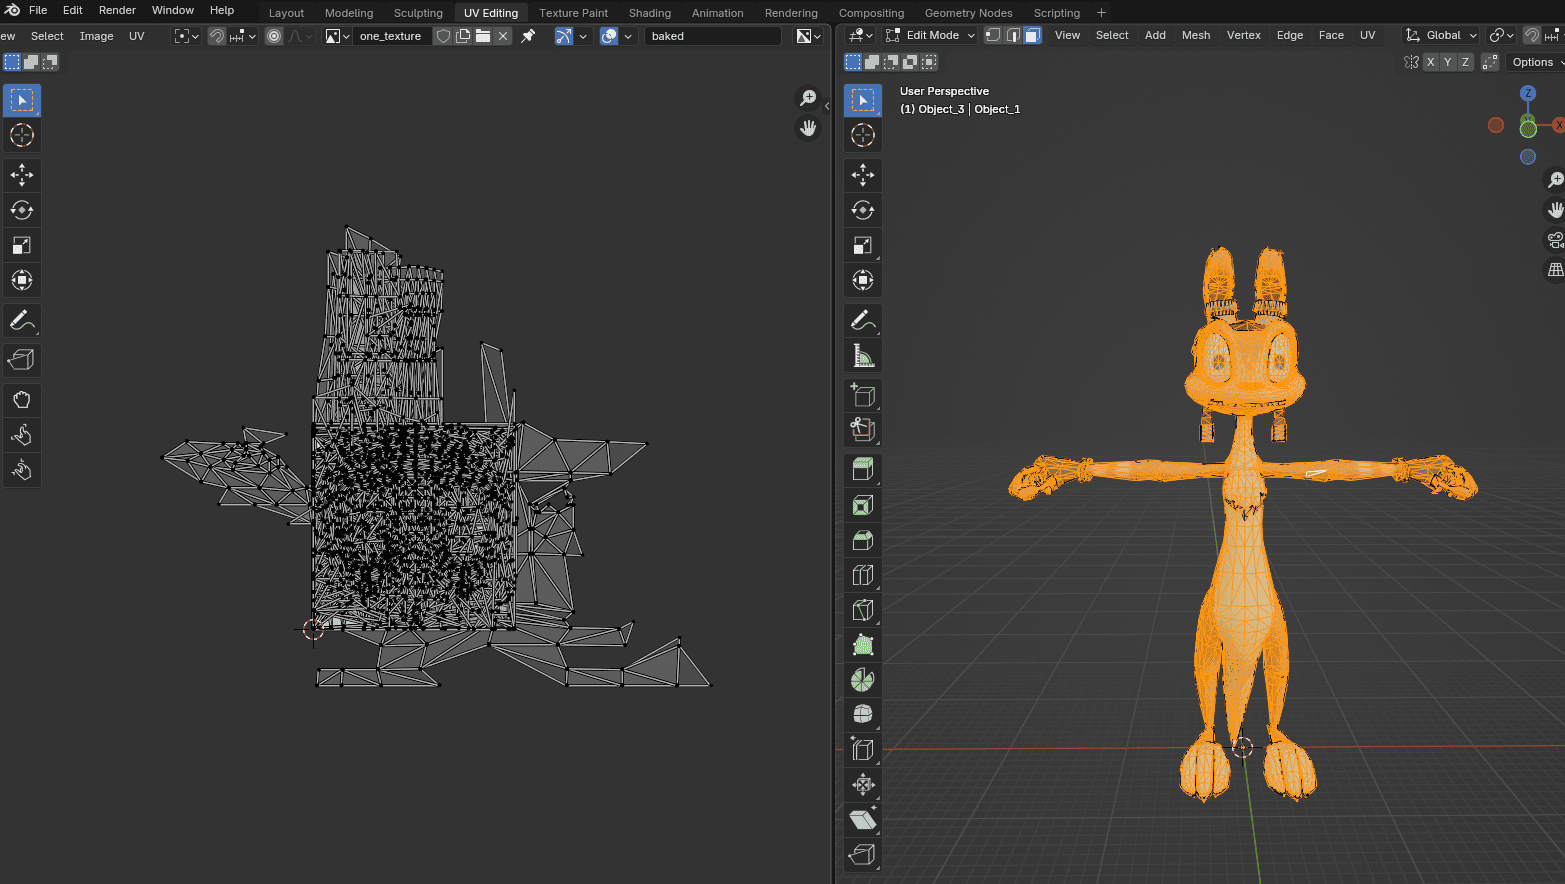1565x884 pixels.
Task: Select the Loop Cut tool
Action: (863, 575)
